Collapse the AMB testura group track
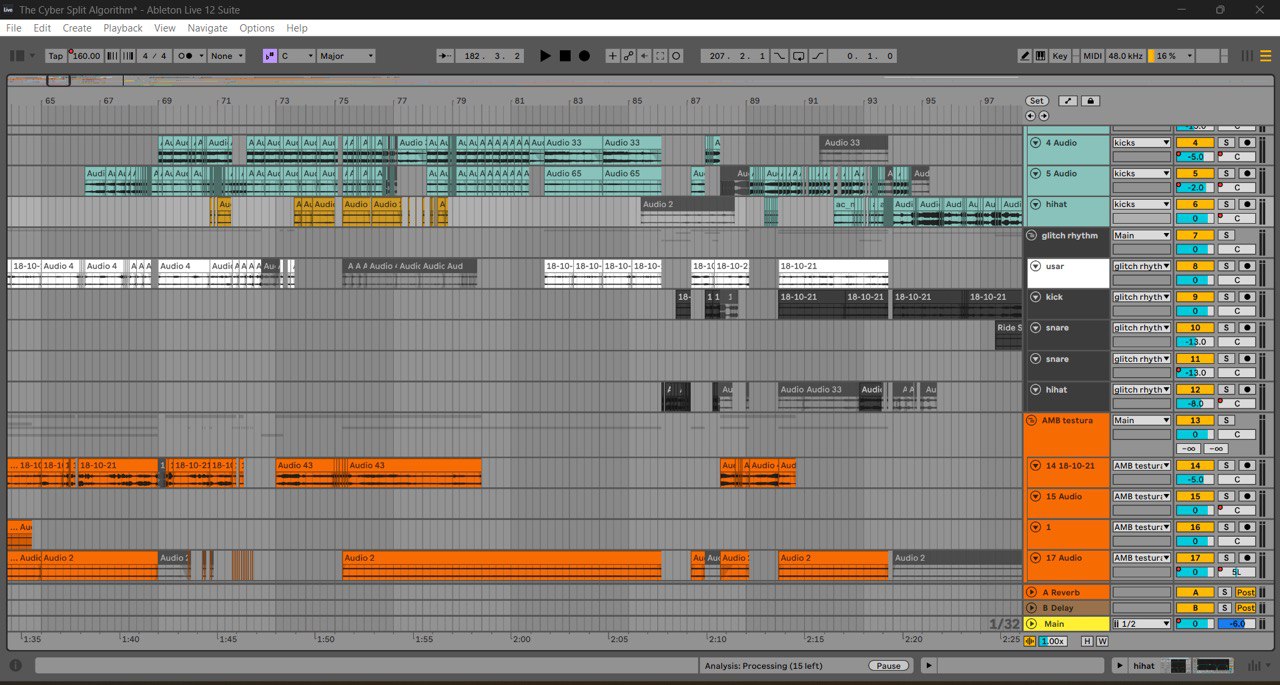The width and height of the screenshot is (1280, 685). pyautogui.click(x=1031, y=421)
